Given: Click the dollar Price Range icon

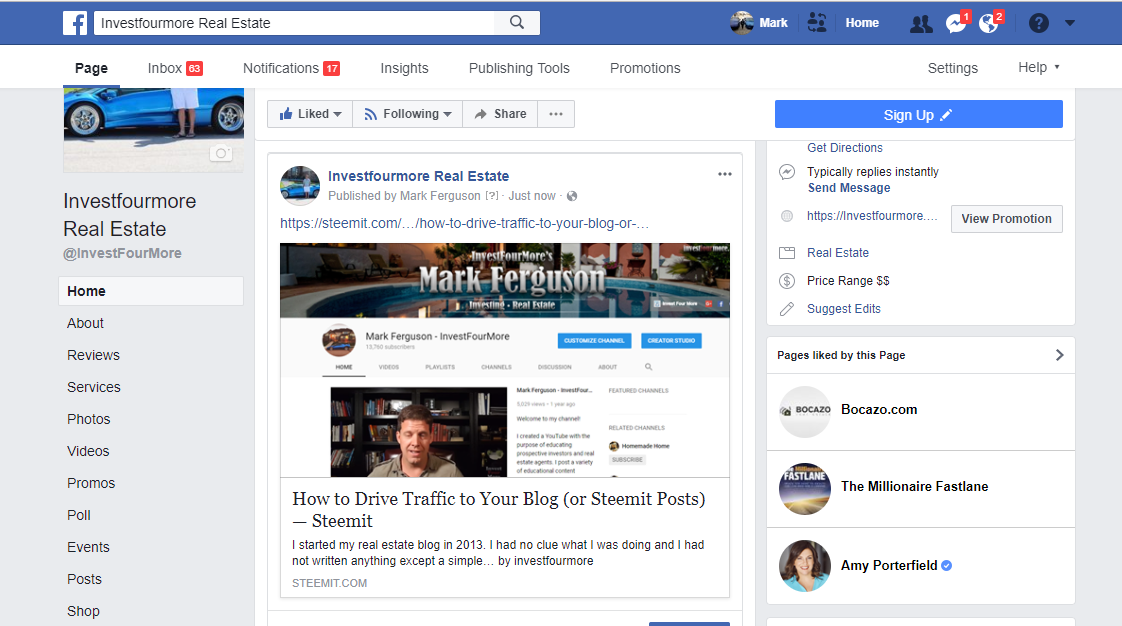Looking at the screenshot, I should click(787, 280).
